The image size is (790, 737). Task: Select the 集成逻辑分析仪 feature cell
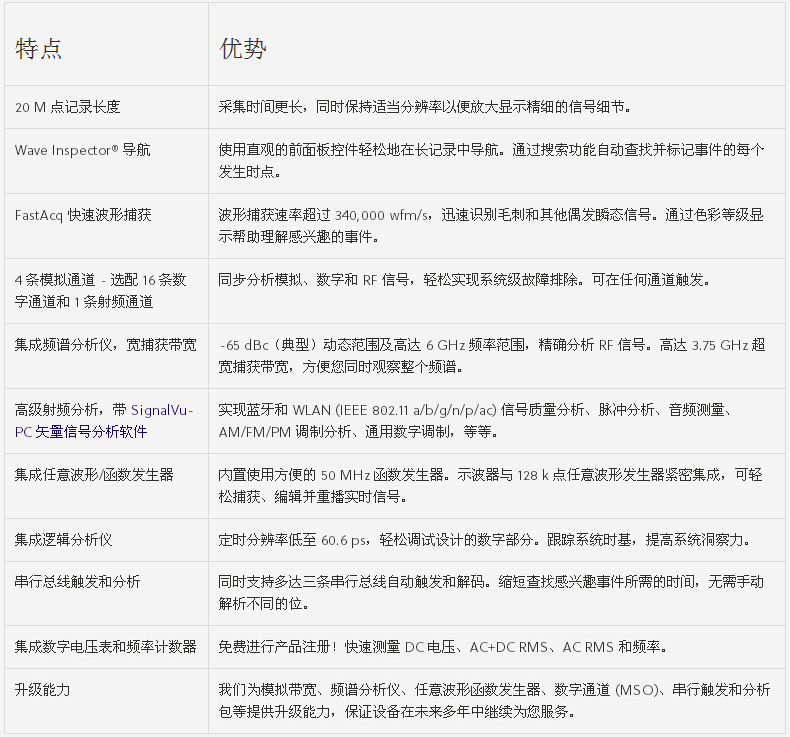(63, 540)
